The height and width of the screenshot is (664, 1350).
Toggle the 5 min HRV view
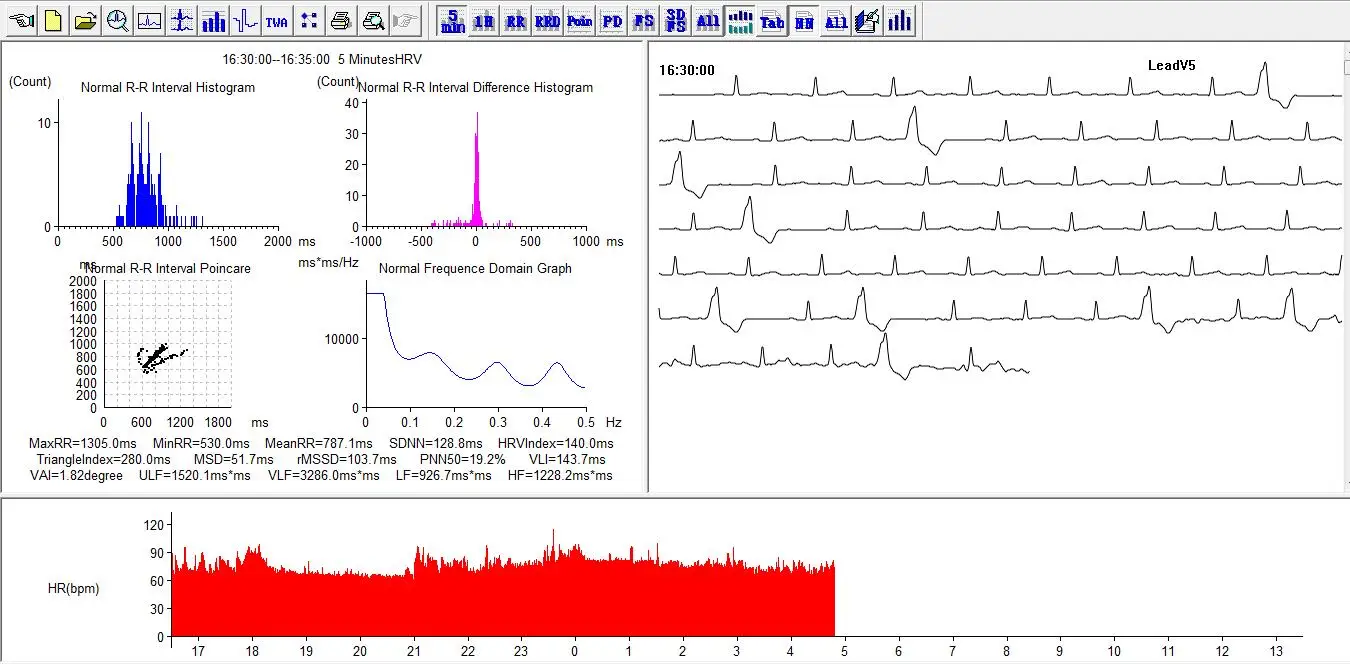[453, 20]
